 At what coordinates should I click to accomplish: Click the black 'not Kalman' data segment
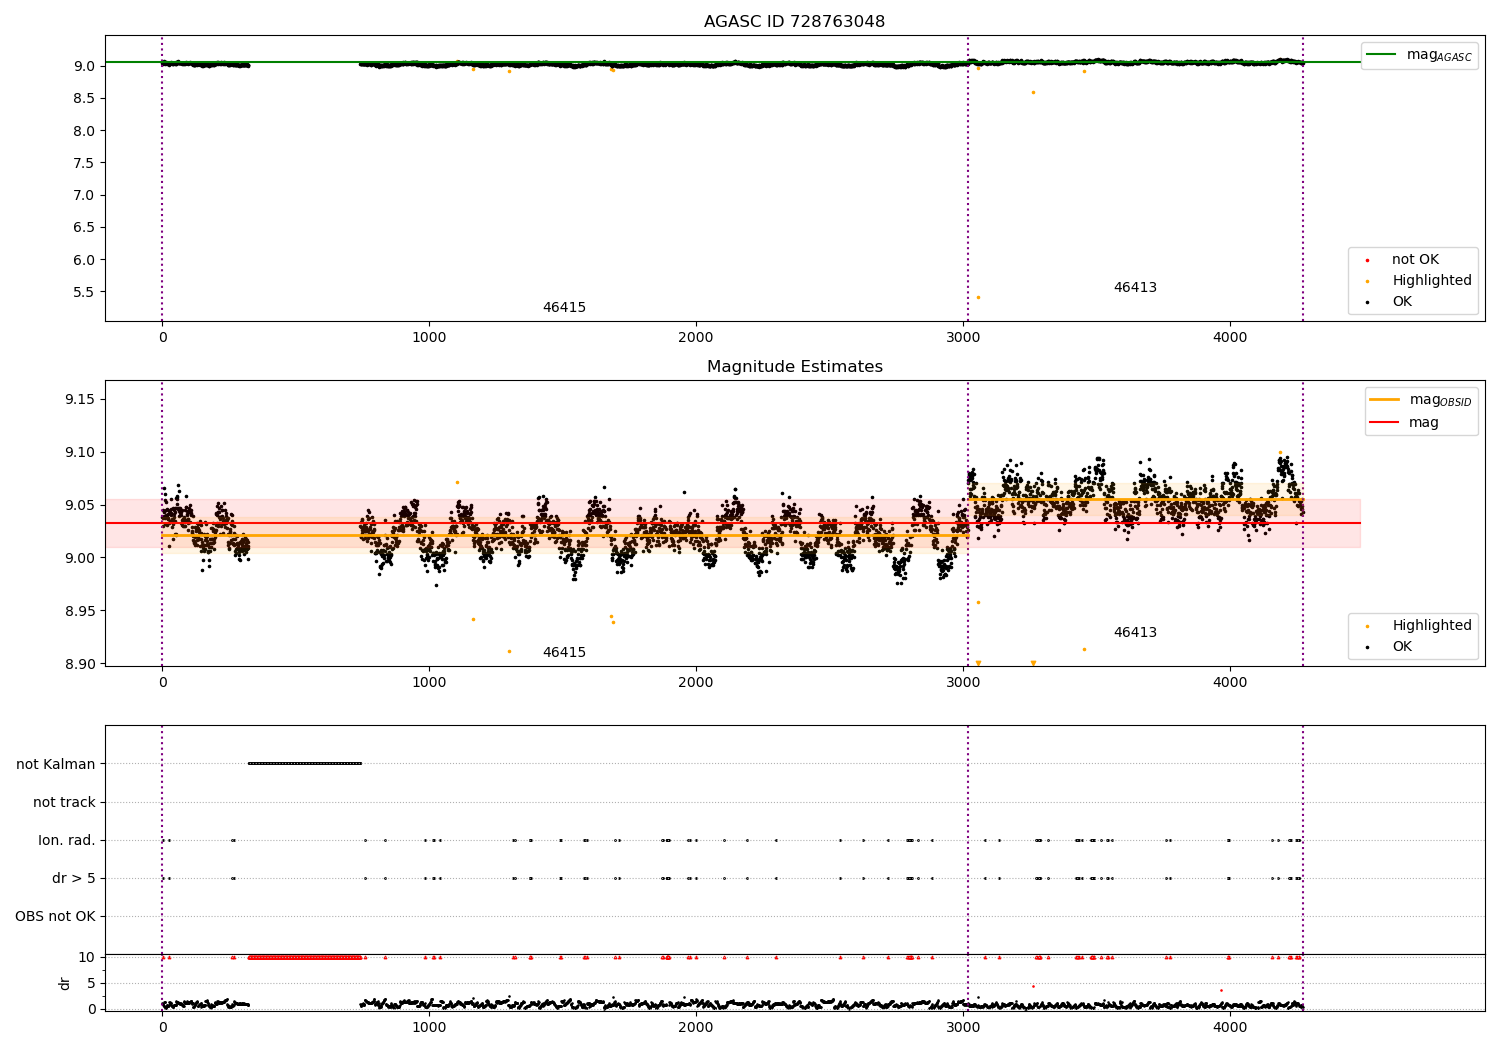point(305,763)
